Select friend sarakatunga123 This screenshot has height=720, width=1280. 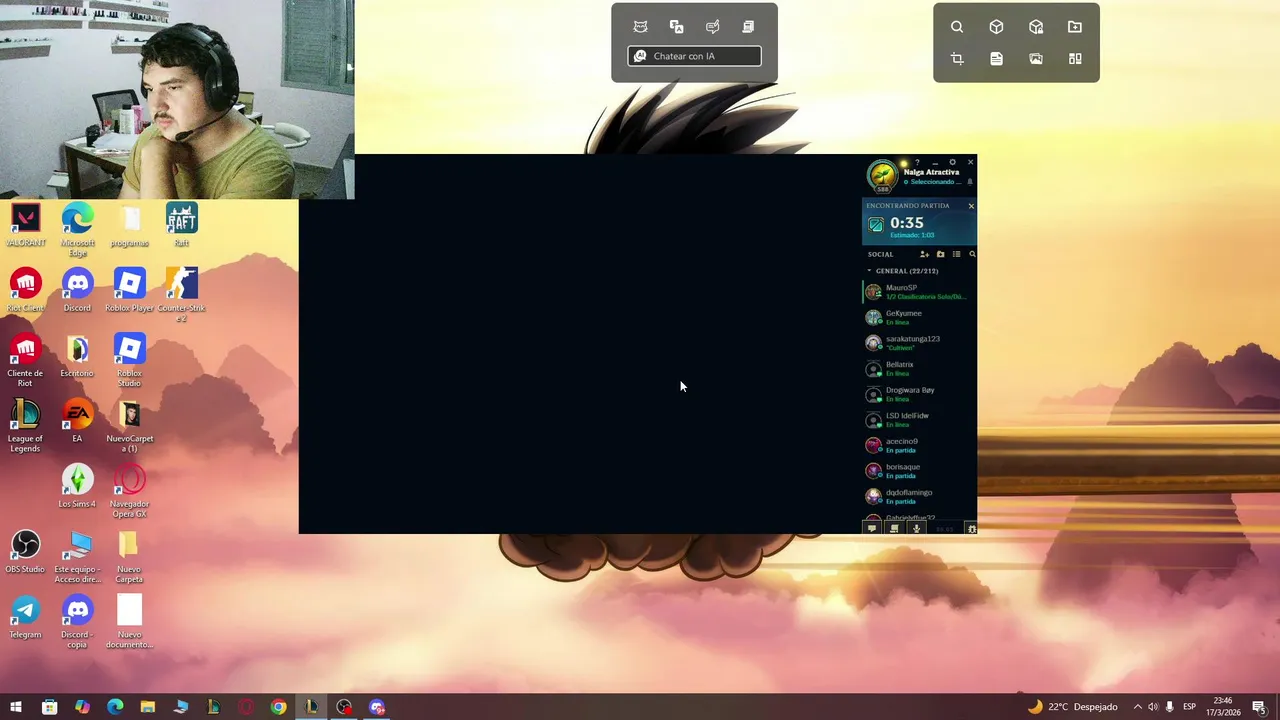[x=919, y=343]
